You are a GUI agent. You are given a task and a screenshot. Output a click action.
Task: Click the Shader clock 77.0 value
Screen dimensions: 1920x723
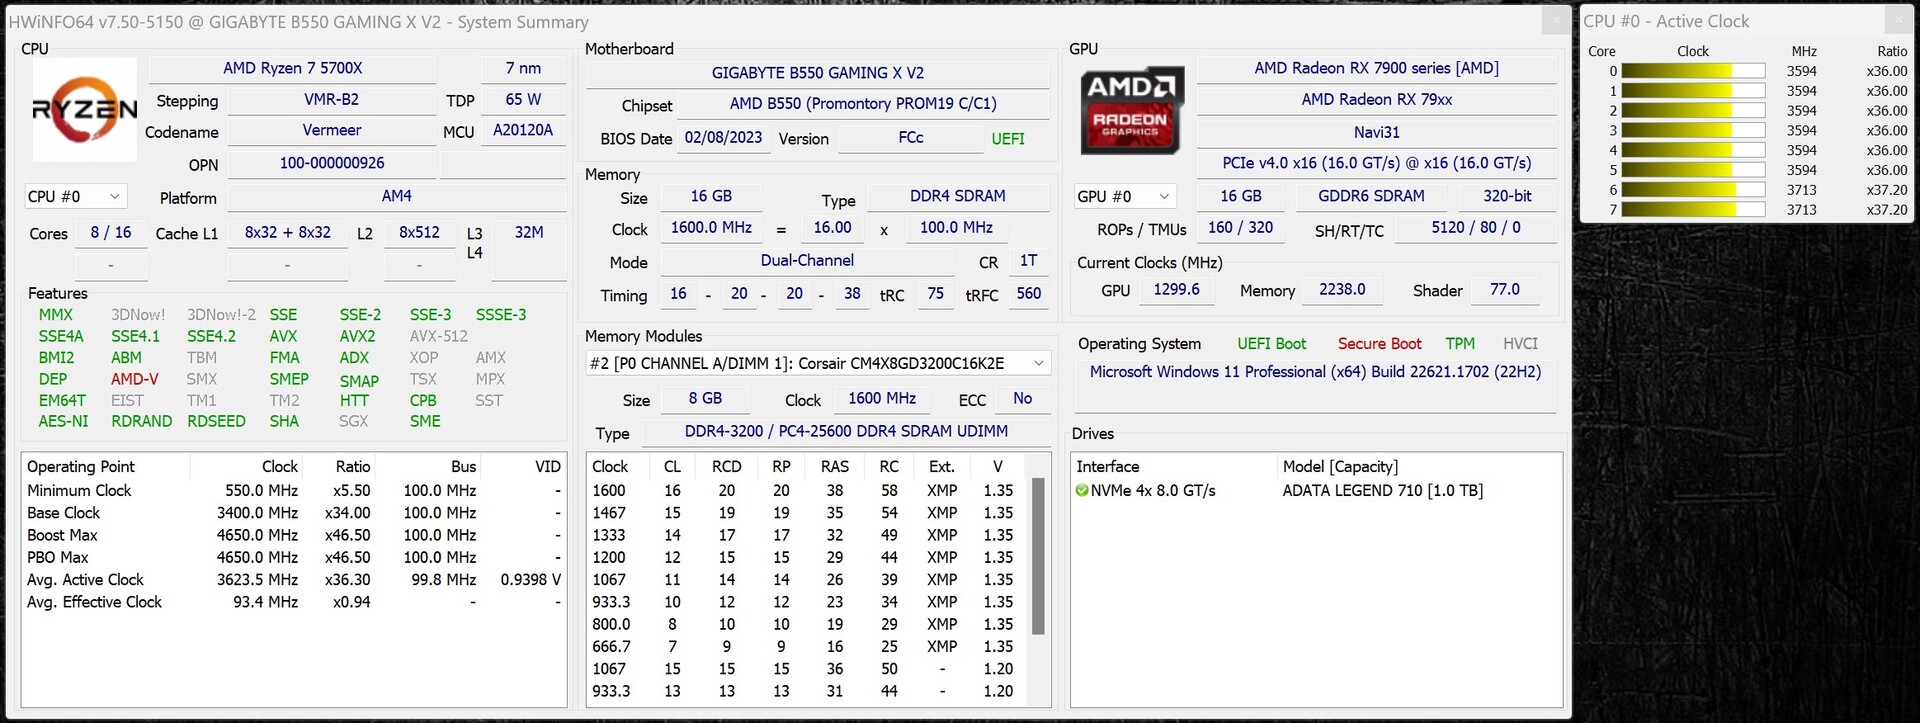click(x=1505, y=289)
